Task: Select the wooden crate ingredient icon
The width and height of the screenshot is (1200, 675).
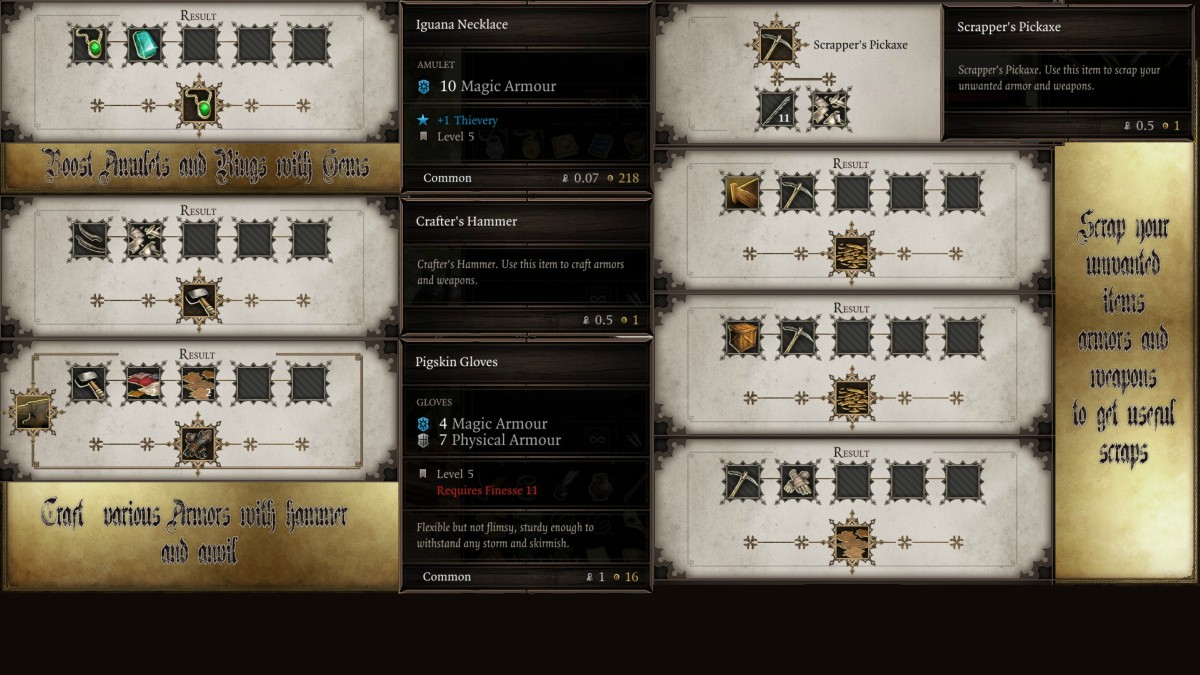Action: [743, 338]
